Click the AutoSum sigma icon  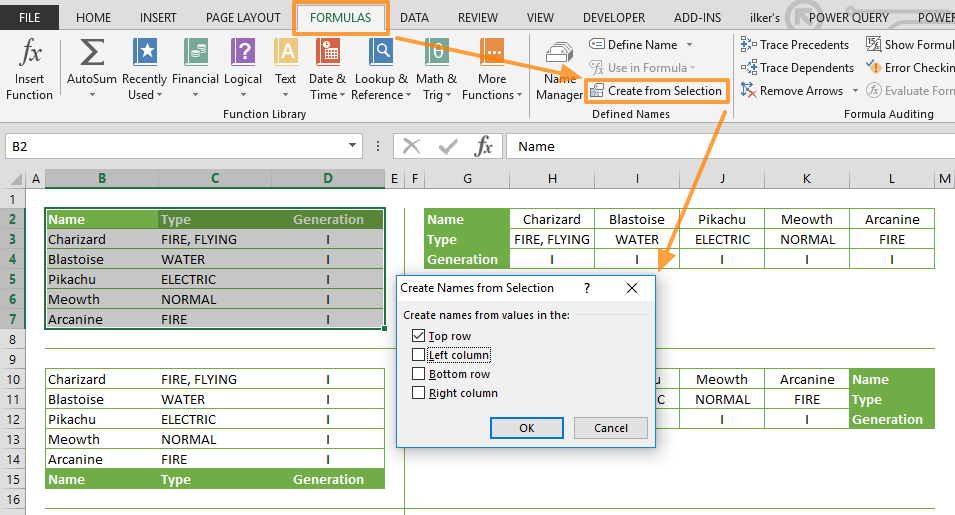(x=92, y=52)
